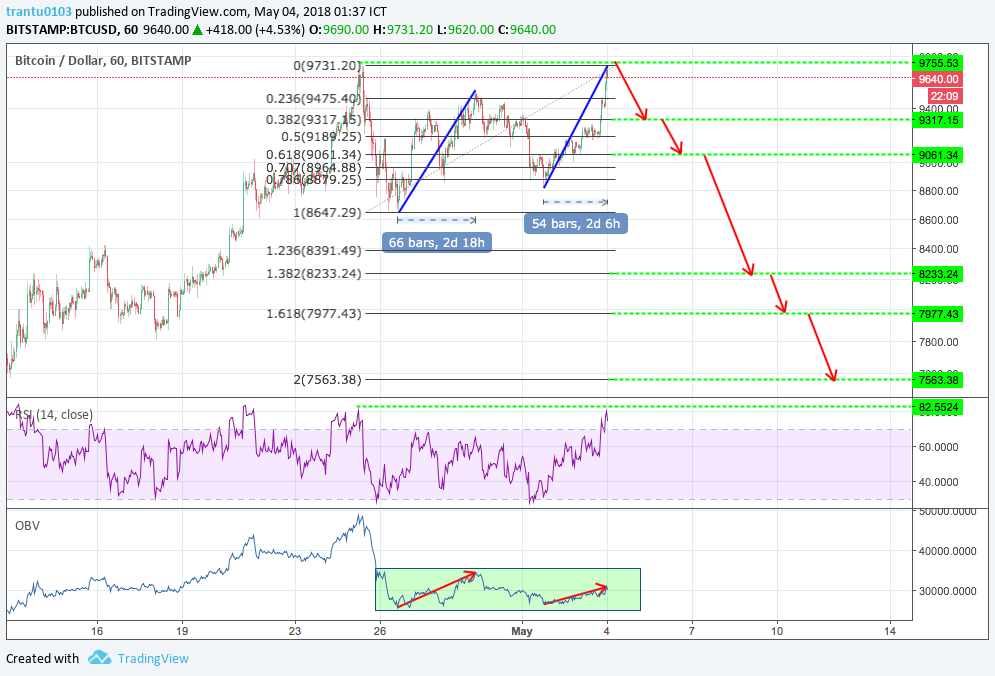Click the BITSTAMP:BTCUSD symbol in header
Image resolution: width=995 pixels, height=676 pixels.
[62, 30]
